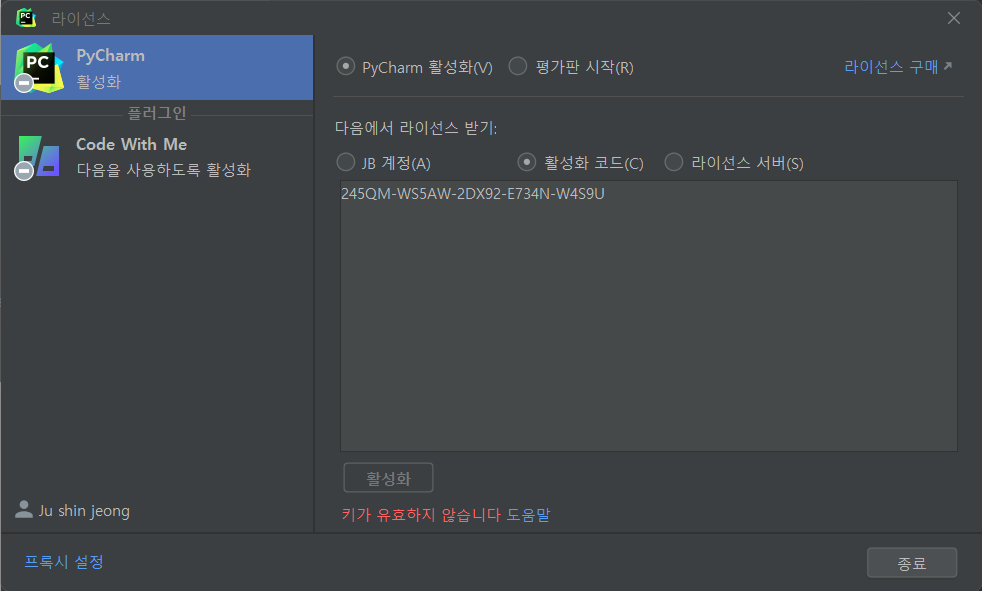Screen dimensions: 982x591
Task: Click the 종료 exit button
Action: tap(912, 563)
